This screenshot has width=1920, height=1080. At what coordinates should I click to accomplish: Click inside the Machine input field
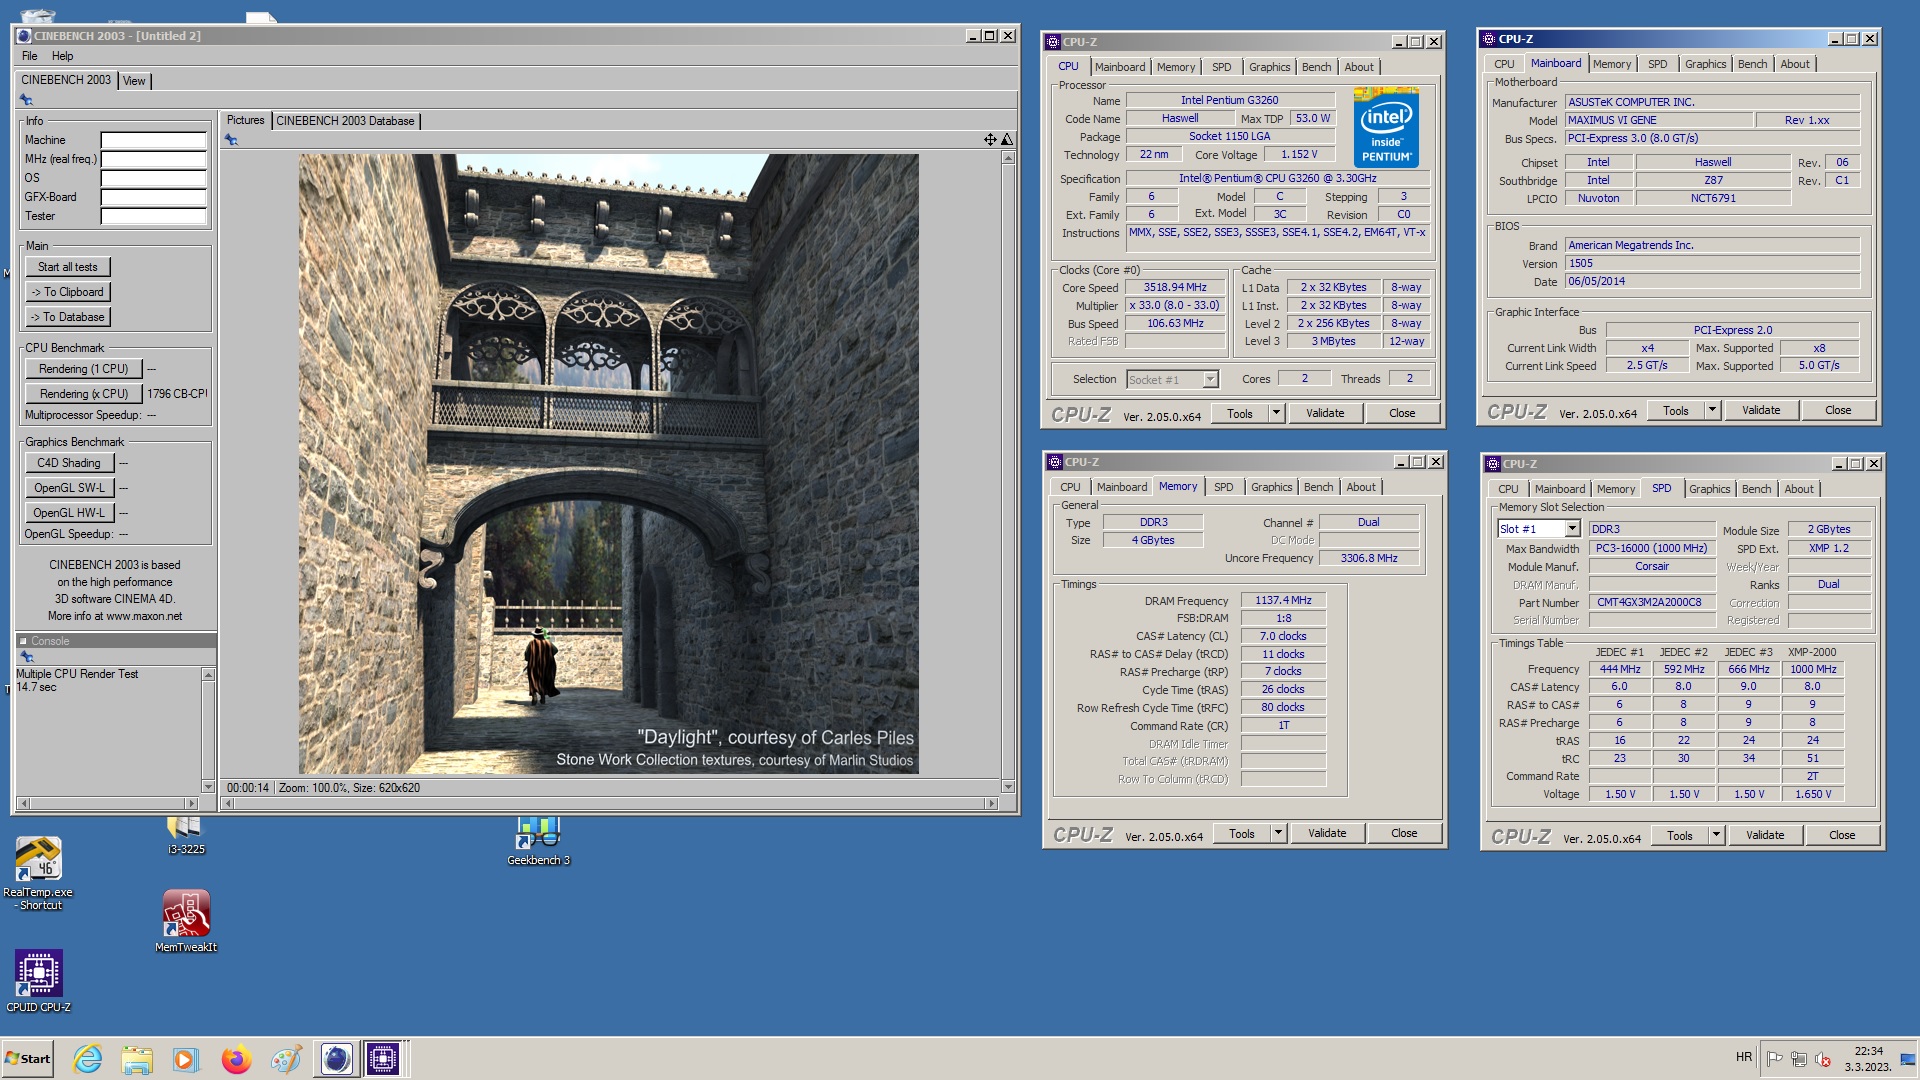pos(154,140)
